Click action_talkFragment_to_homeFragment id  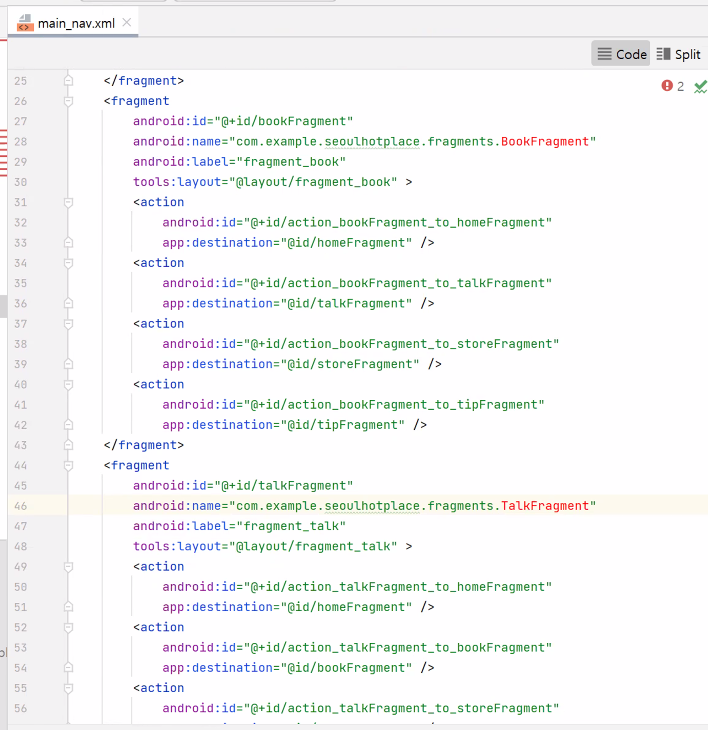coord(416,587)
